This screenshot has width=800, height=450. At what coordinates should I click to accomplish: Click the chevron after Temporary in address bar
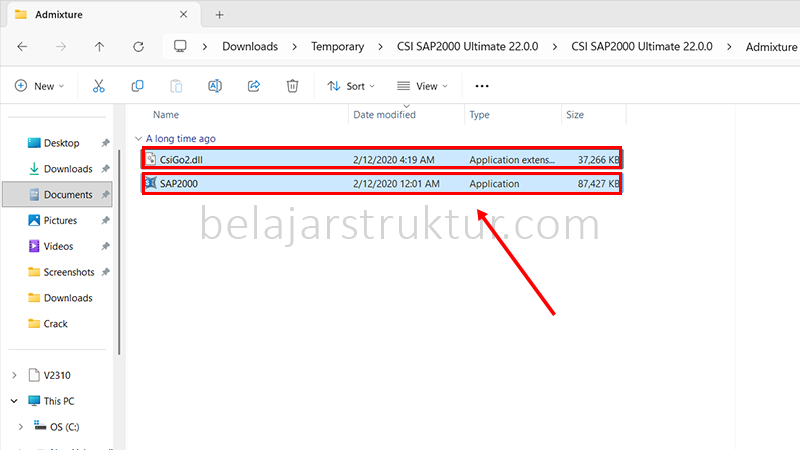pyautogui.click(x=380, y=47)
